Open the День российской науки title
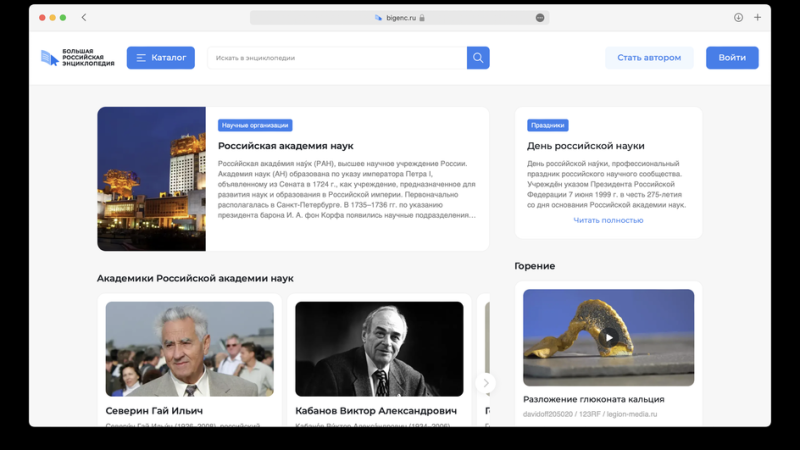The height and width of the screenshot is (450, 800). tap(586, 146)
